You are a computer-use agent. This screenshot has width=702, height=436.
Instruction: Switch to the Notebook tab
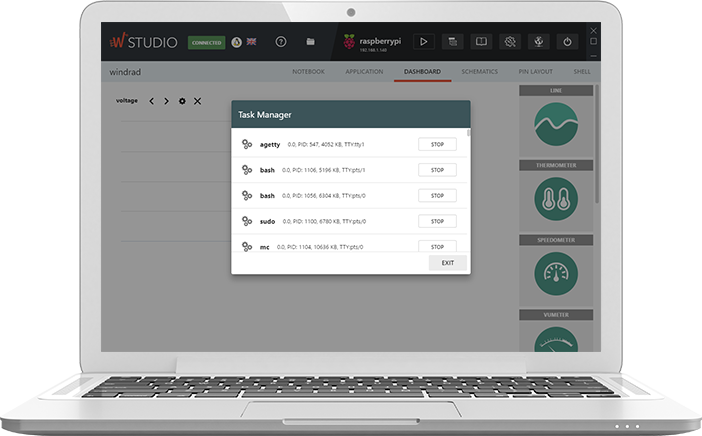tap(308, 72)
